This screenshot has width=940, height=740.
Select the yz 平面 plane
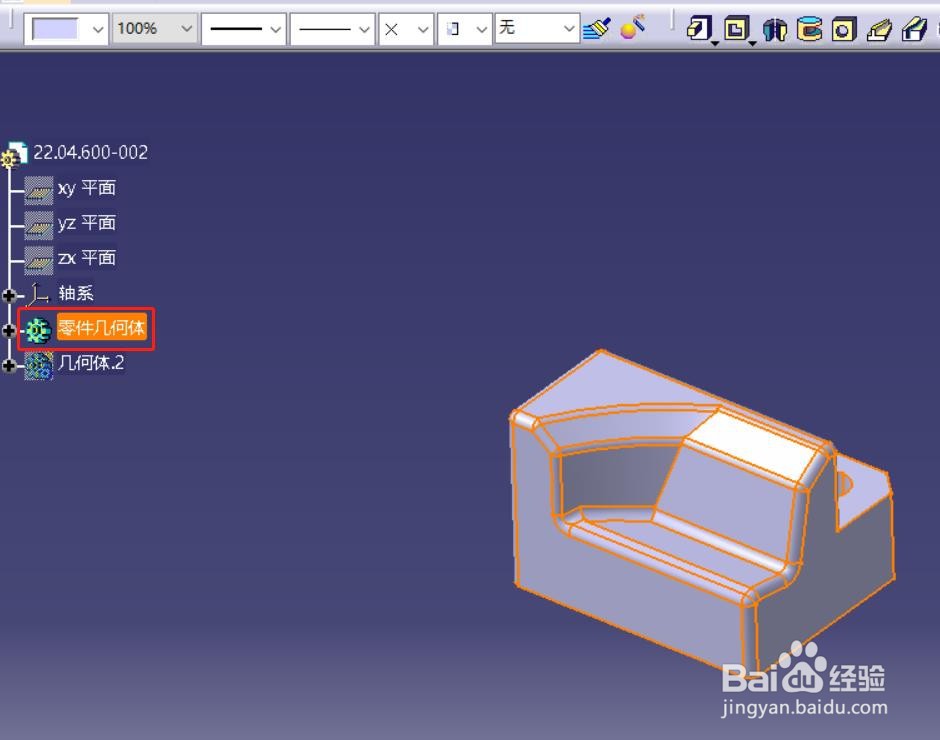(86, 223)
